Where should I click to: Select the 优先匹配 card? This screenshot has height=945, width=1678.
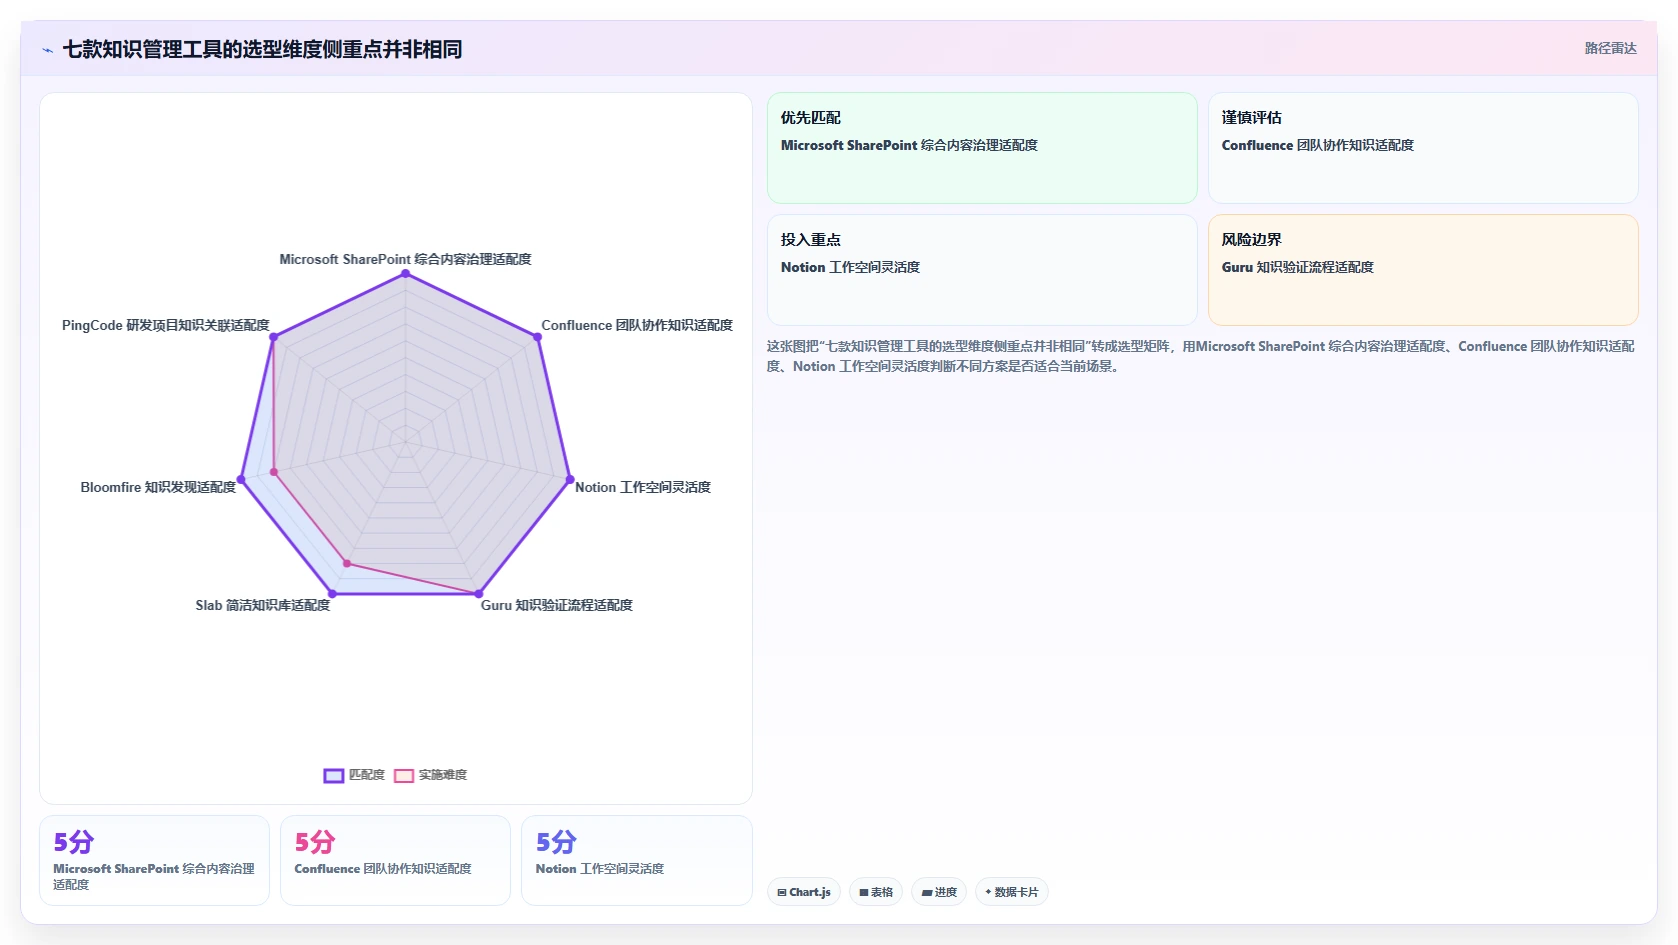pos(982,148)
